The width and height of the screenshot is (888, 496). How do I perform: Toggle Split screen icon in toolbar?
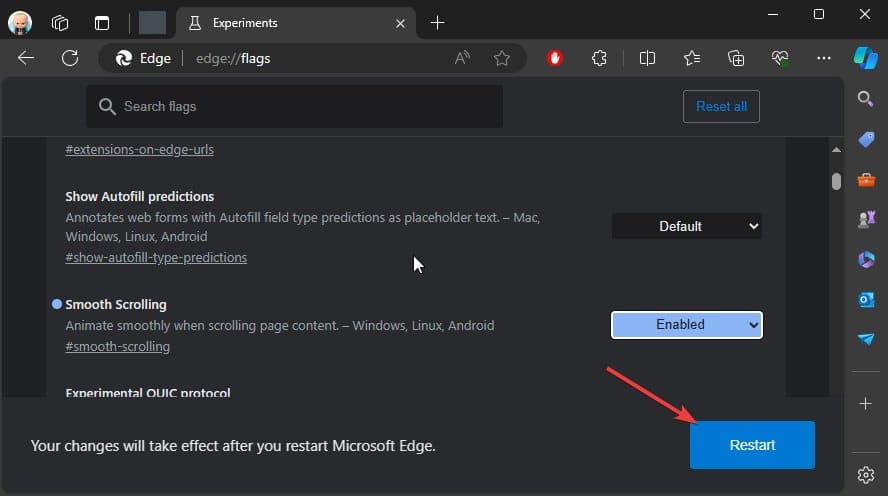click(x=647, y=58)
